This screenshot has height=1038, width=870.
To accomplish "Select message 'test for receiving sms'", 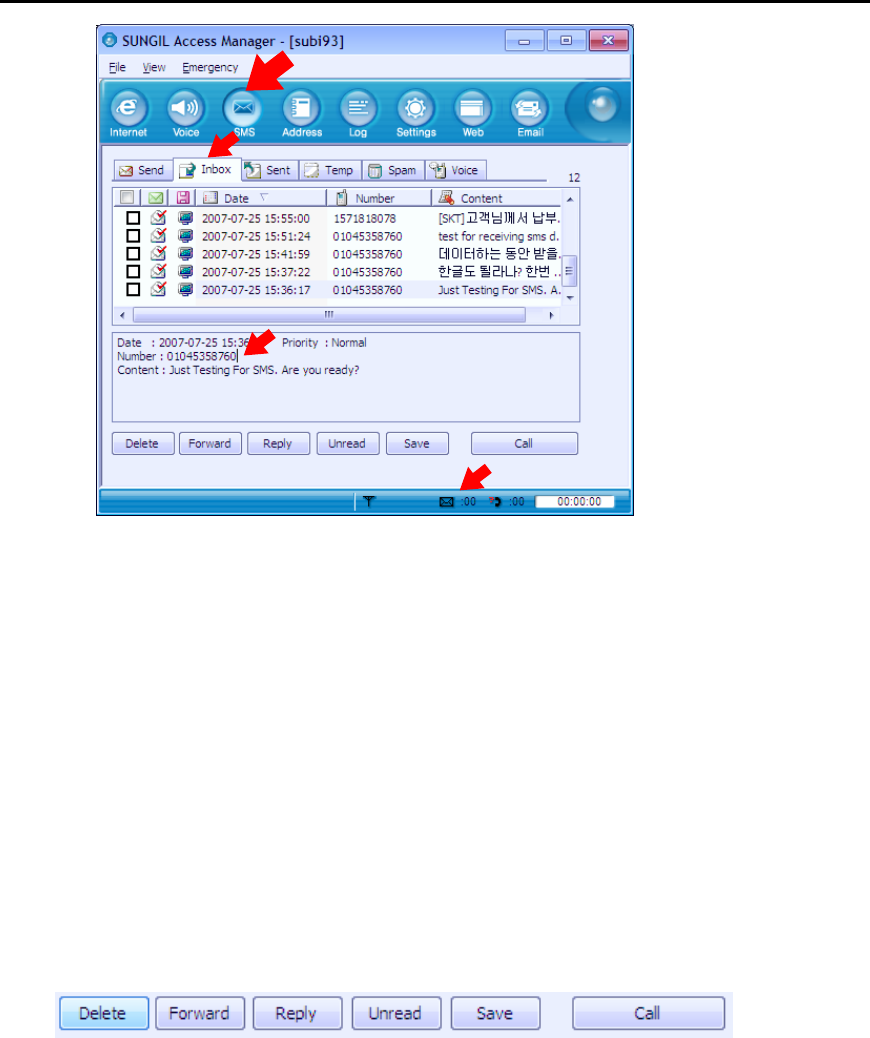I will [x=338, y=236].
